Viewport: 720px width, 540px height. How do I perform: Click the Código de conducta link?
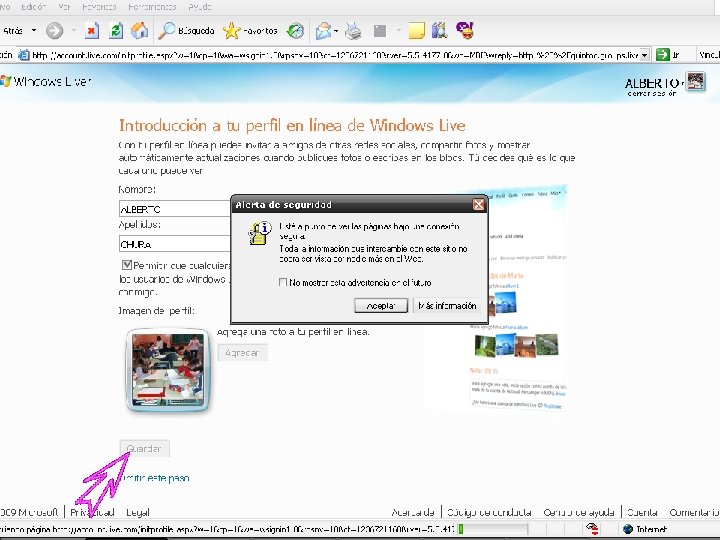click(489, 512)
